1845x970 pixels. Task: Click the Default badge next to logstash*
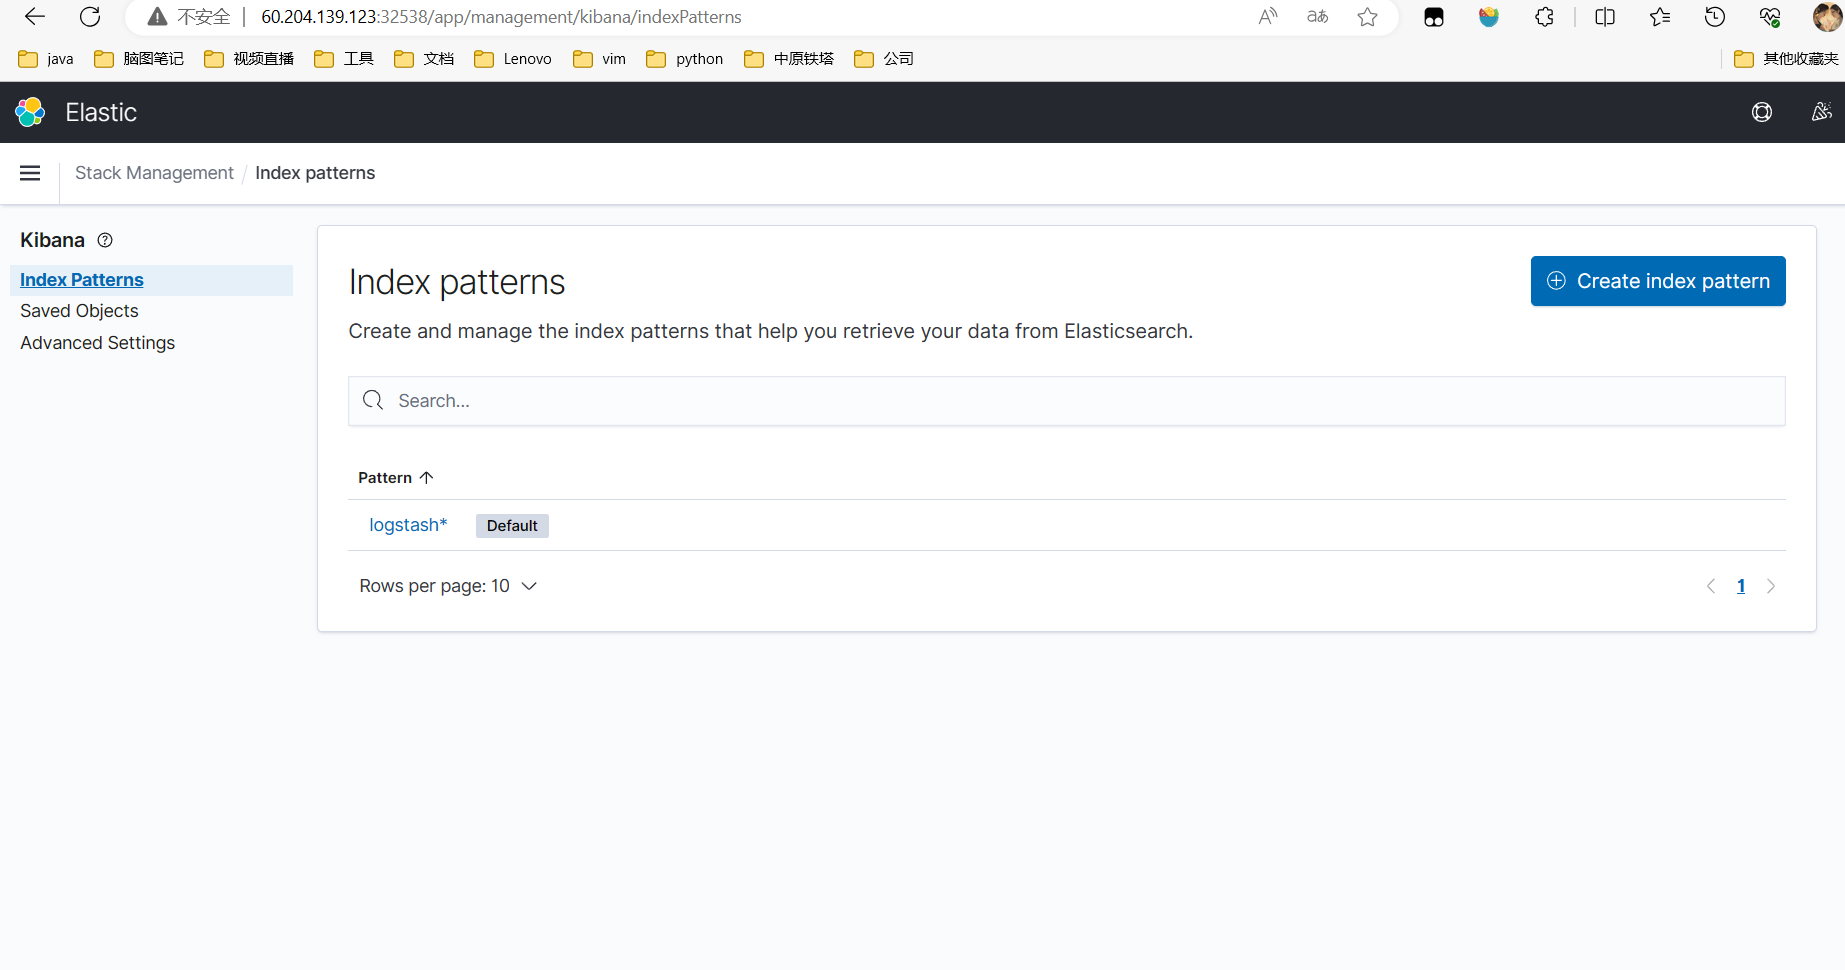[x=512, y=526]
